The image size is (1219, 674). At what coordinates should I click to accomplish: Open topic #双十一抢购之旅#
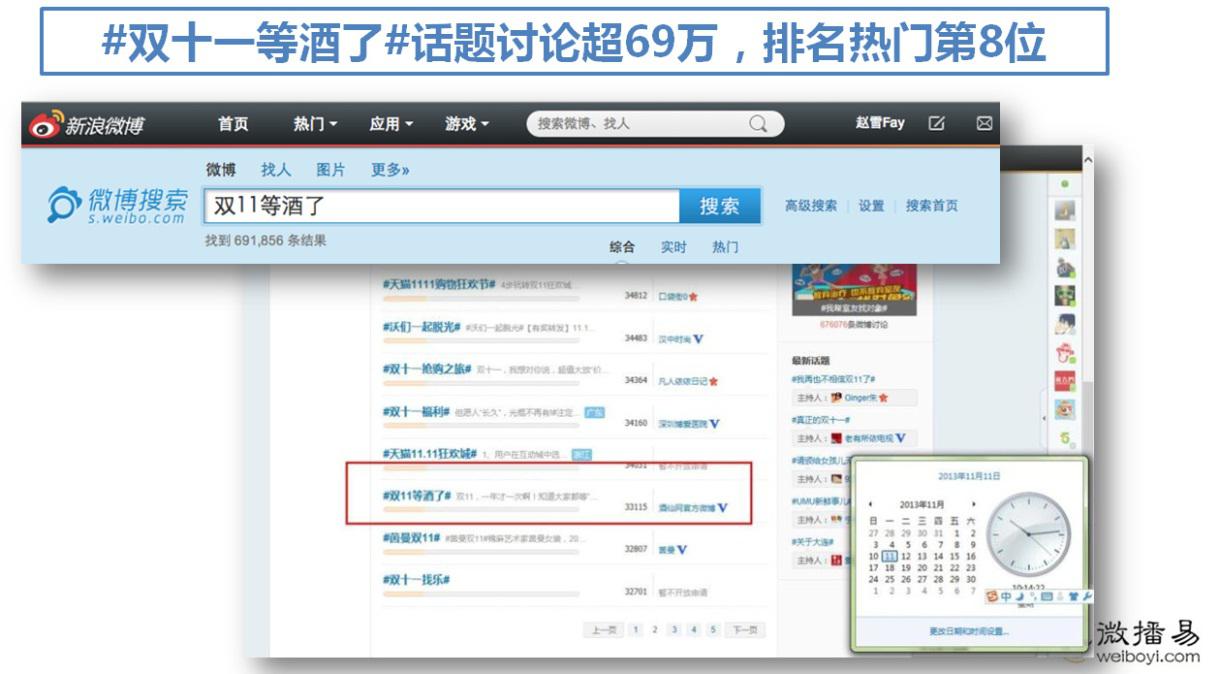click(426, 369)
